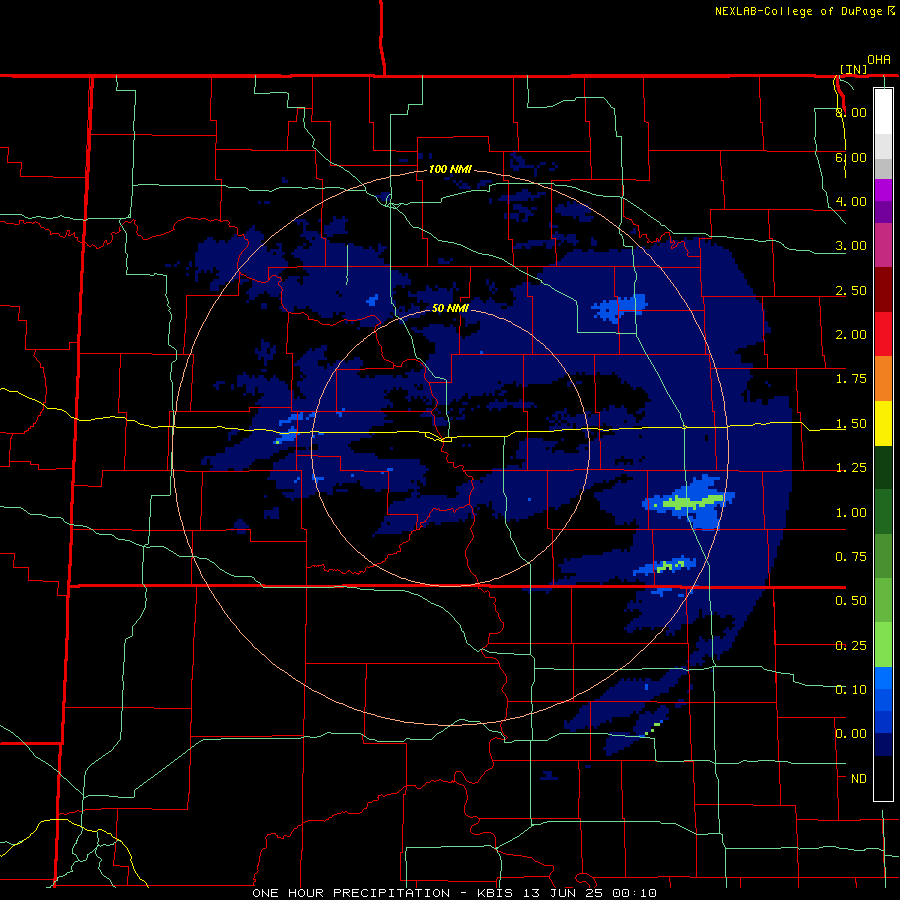
Task: Click the 2.50 legend value
Action: coord(851,290)
